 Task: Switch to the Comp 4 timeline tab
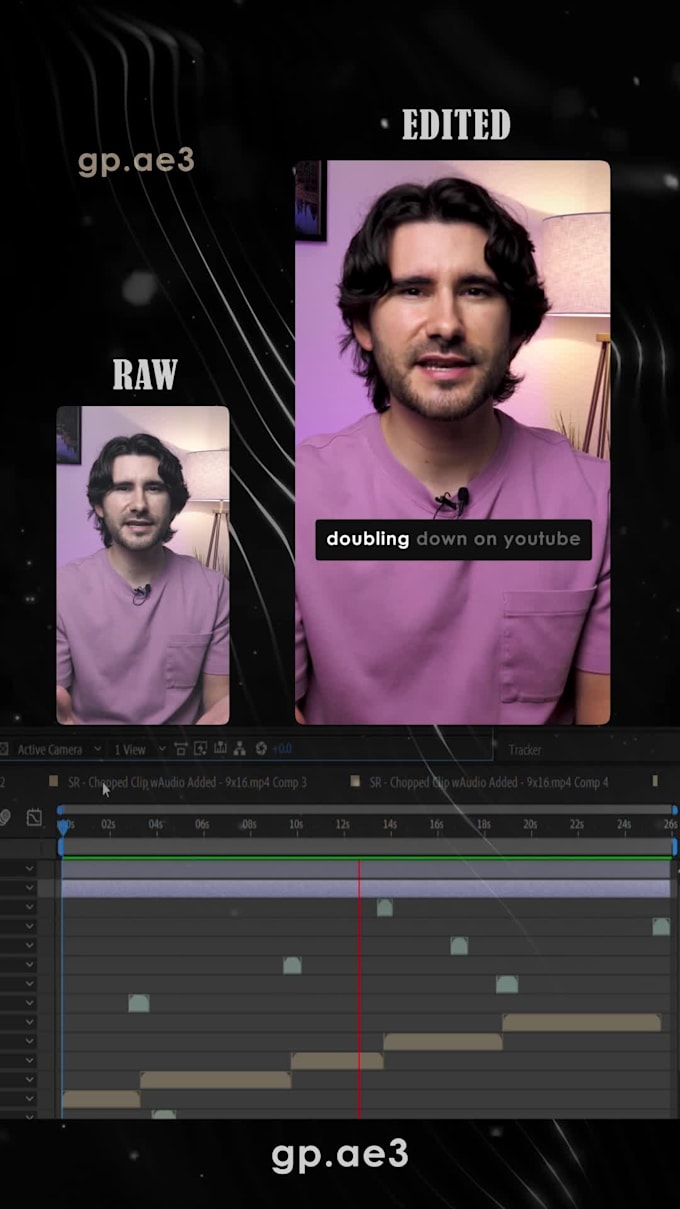coord(488,782)
